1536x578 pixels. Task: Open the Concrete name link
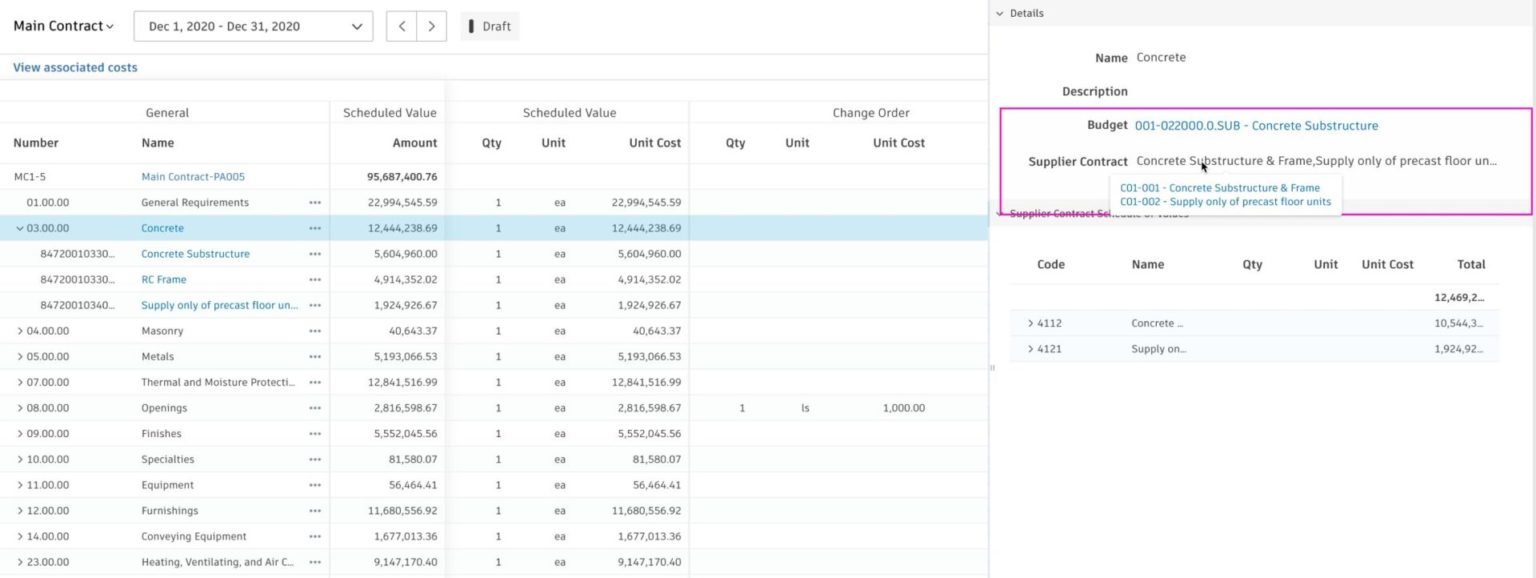click(x=162, y=228)
